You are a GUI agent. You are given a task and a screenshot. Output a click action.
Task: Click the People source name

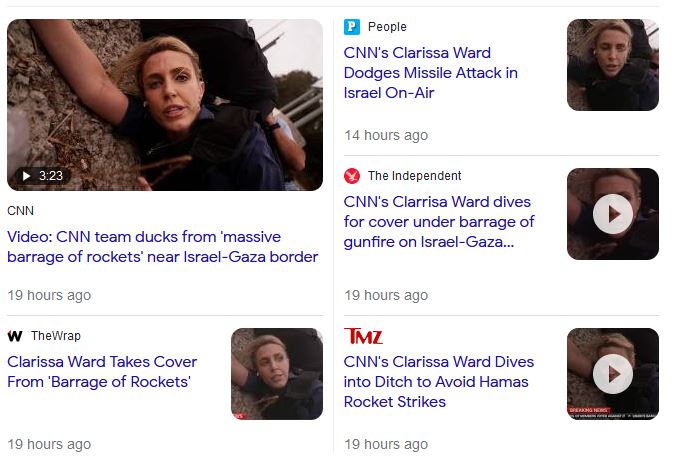click(x=387, y=27)
